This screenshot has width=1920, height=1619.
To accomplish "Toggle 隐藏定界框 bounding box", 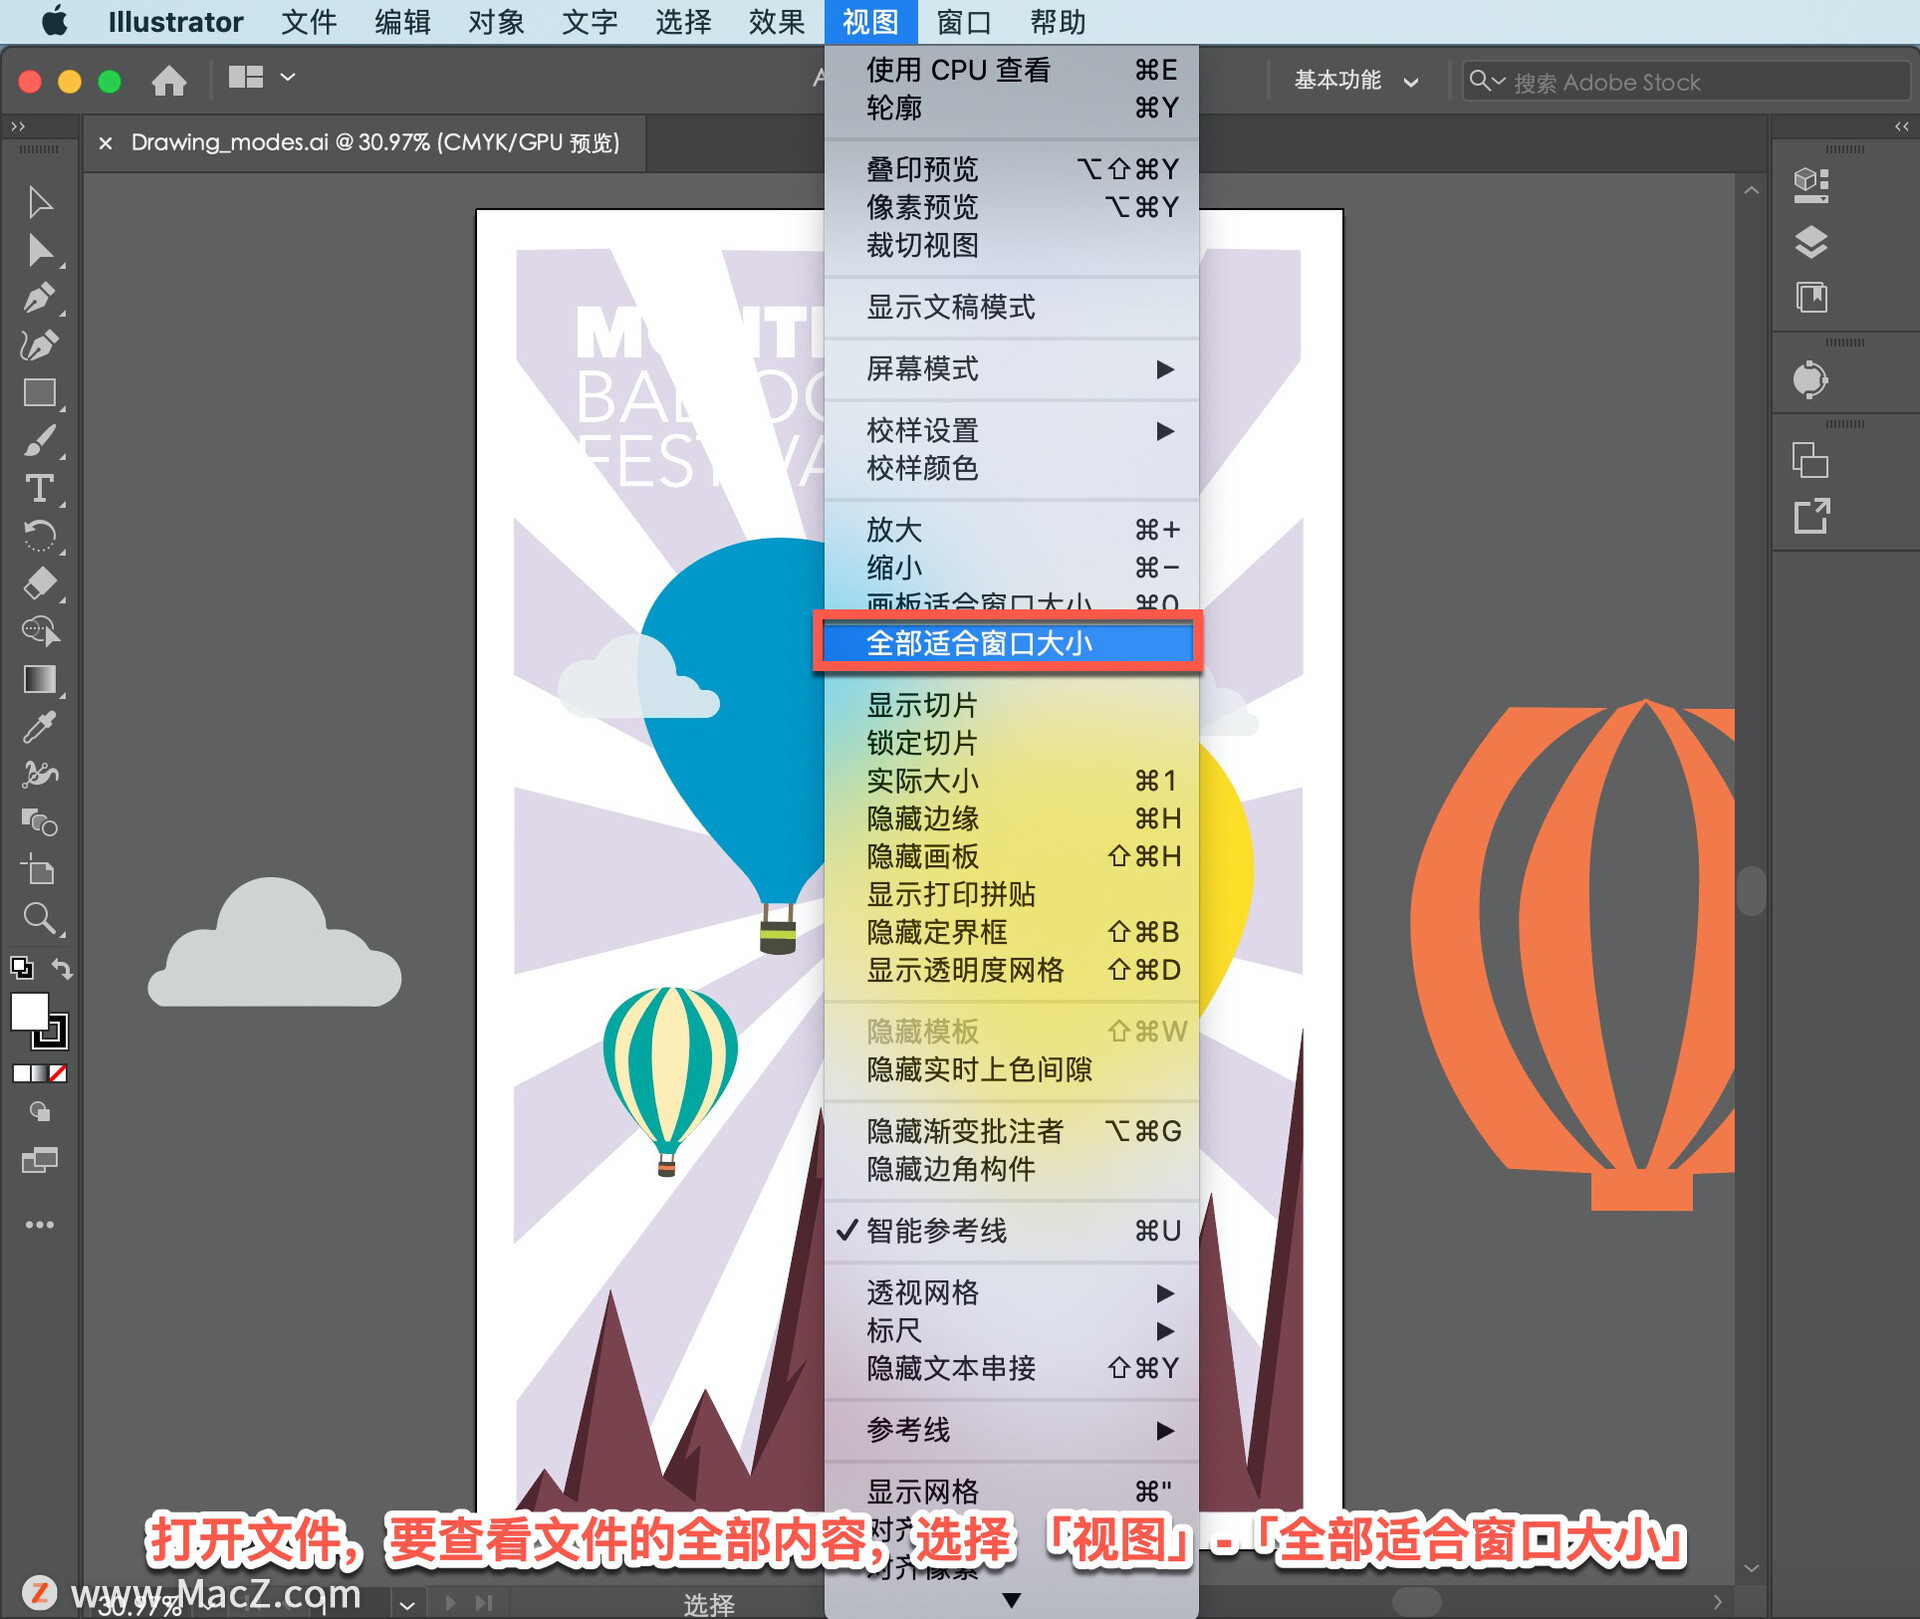I will [1011, 932].
